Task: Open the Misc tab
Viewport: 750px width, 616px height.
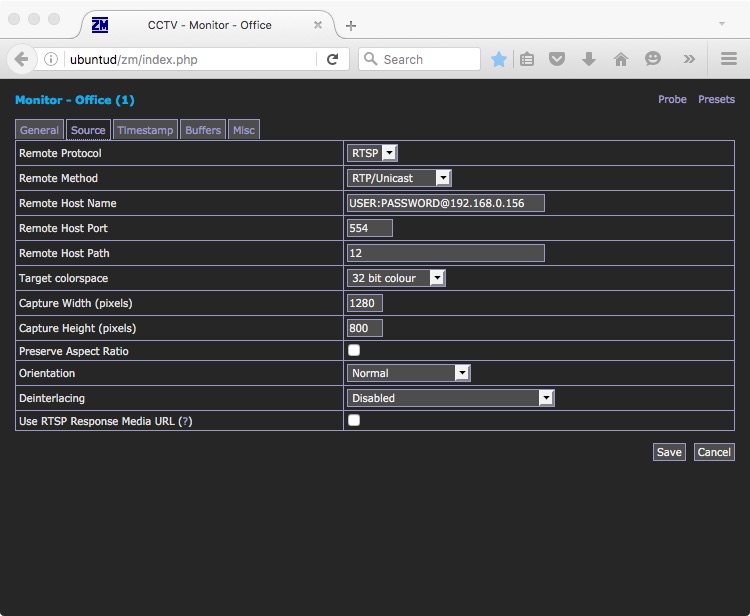Action: [x=244, y=130]
